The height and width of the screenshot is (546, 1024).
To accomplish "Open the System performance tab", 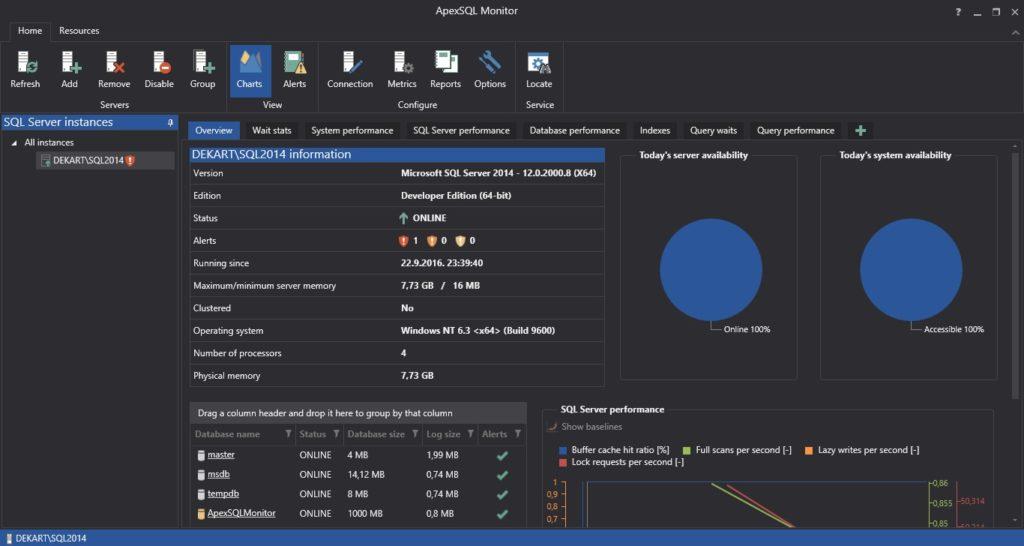I will click(x=352, y=131).
